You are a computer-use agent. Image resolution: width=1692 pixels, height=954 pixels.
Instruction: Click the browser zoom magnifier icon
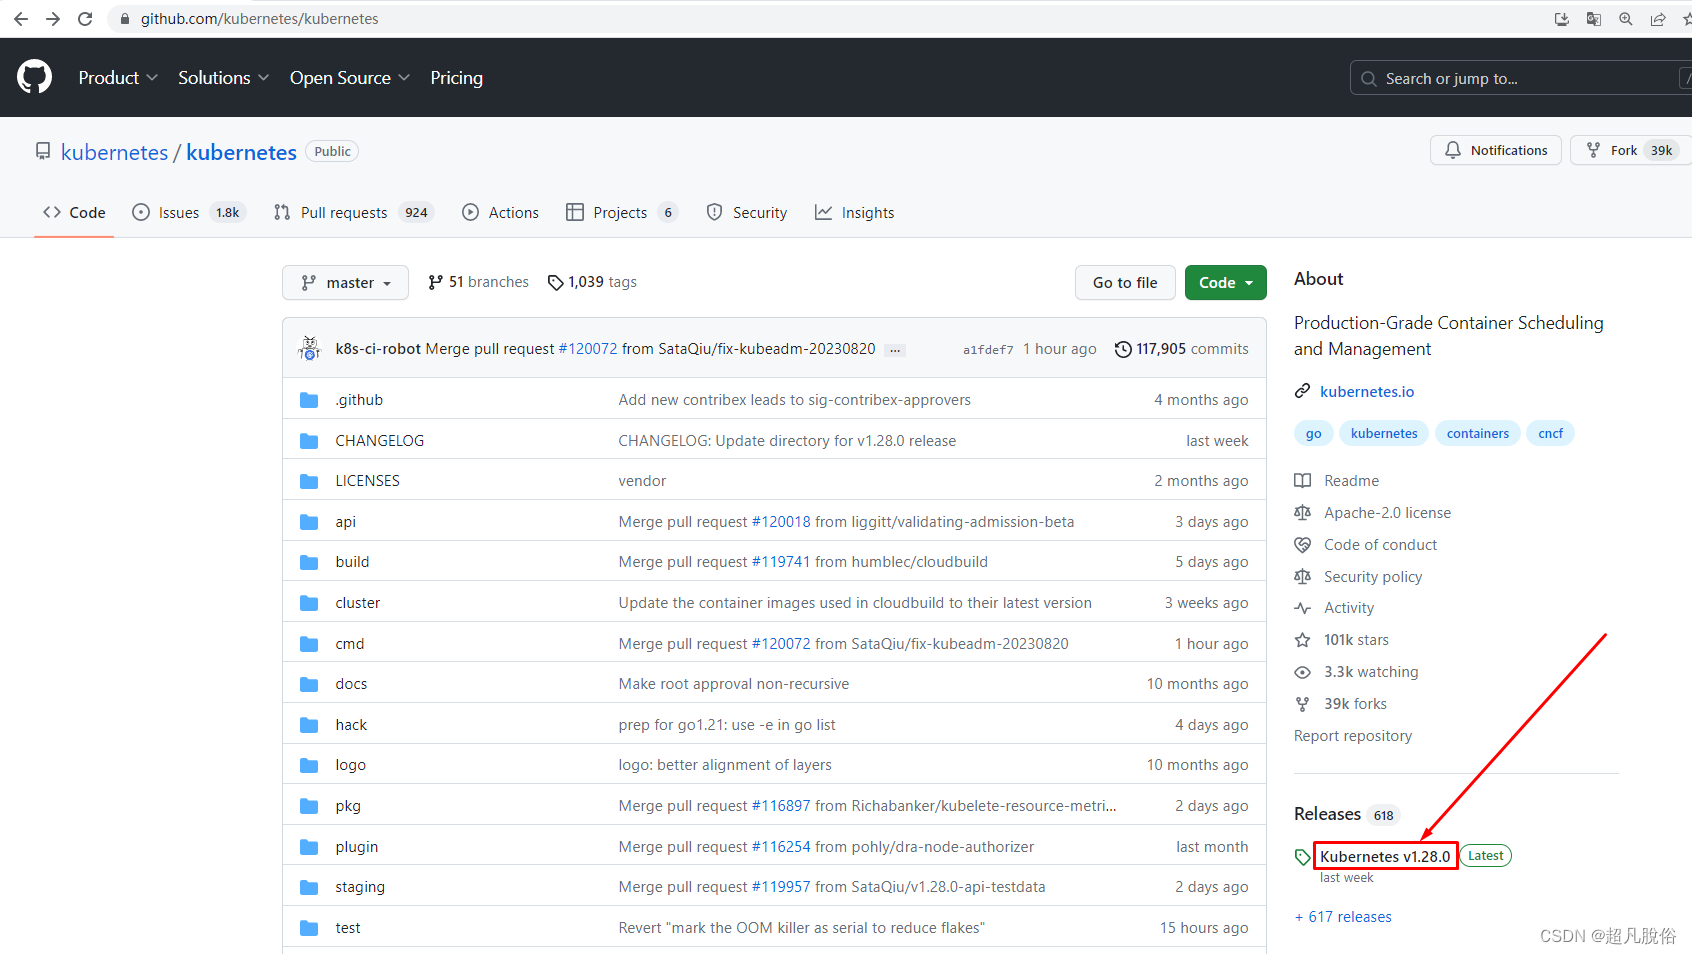[x=1626, y=19]
